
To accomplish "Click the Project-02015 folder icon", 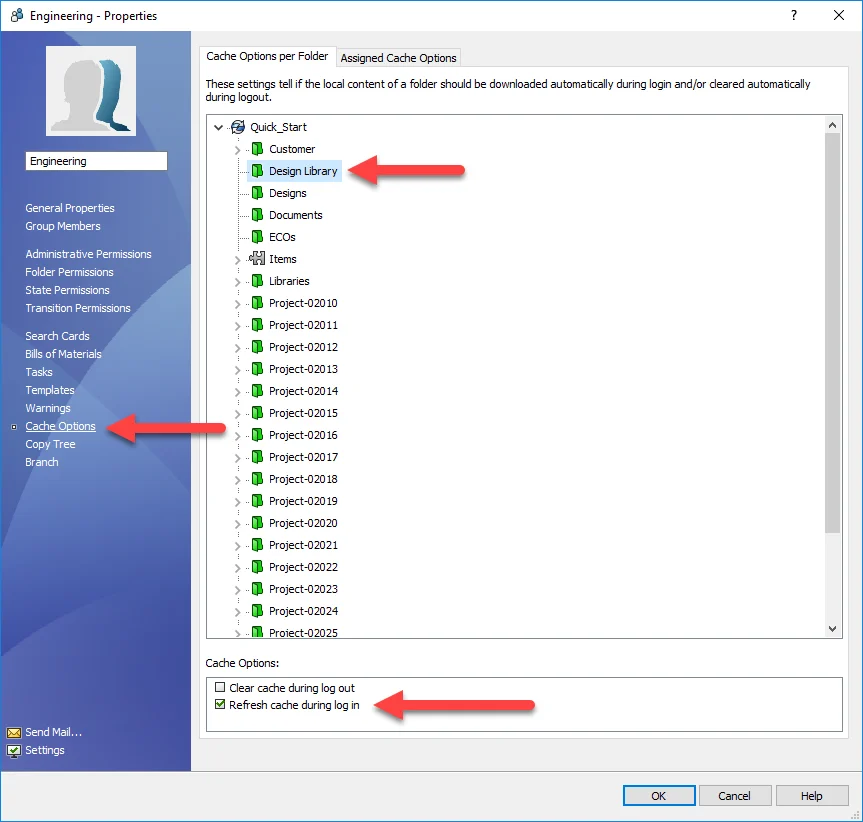I will tap(257, 413).
